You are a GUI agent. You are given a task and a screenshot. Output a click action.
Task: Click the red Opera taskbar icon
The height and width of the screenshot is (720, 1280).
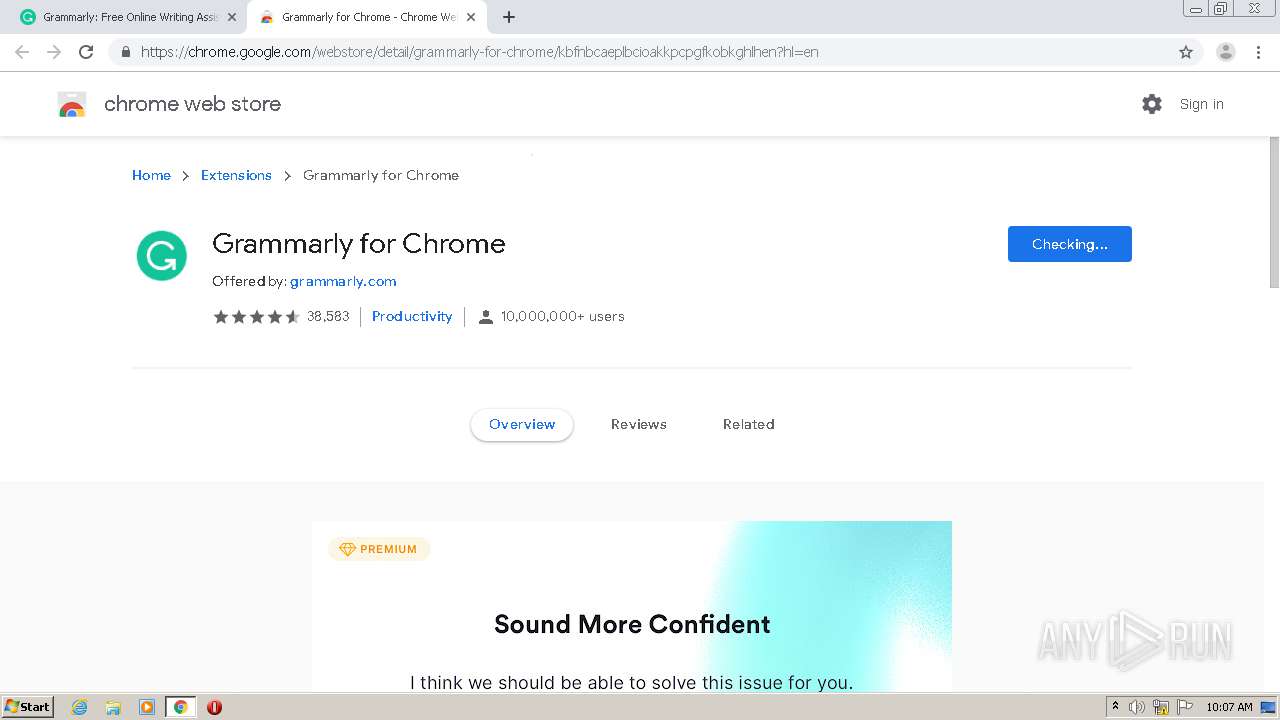(x=214, y=707)
